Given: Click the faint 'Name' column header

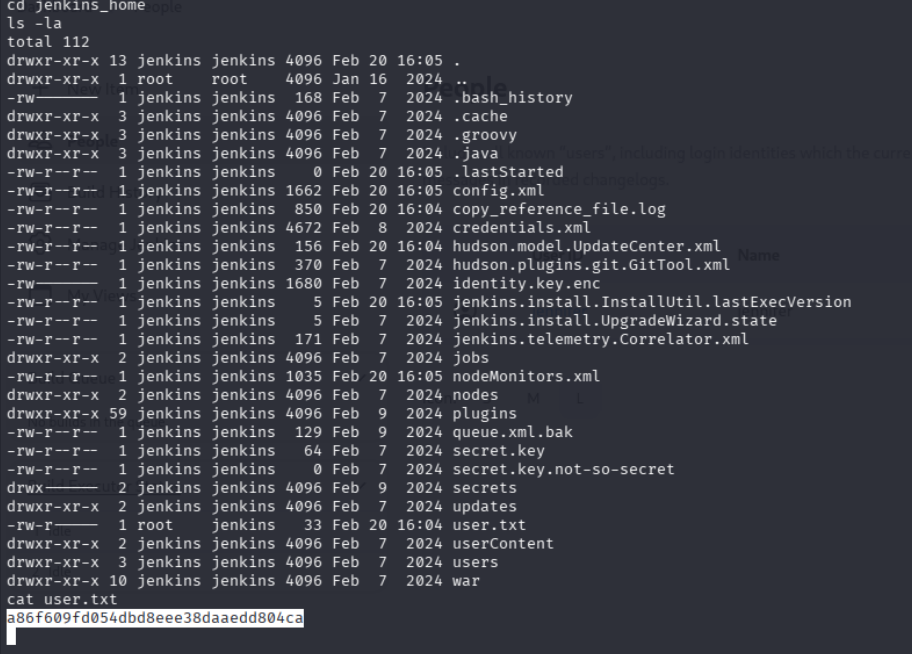Looking at the screenshot, I should click(758, 256).
